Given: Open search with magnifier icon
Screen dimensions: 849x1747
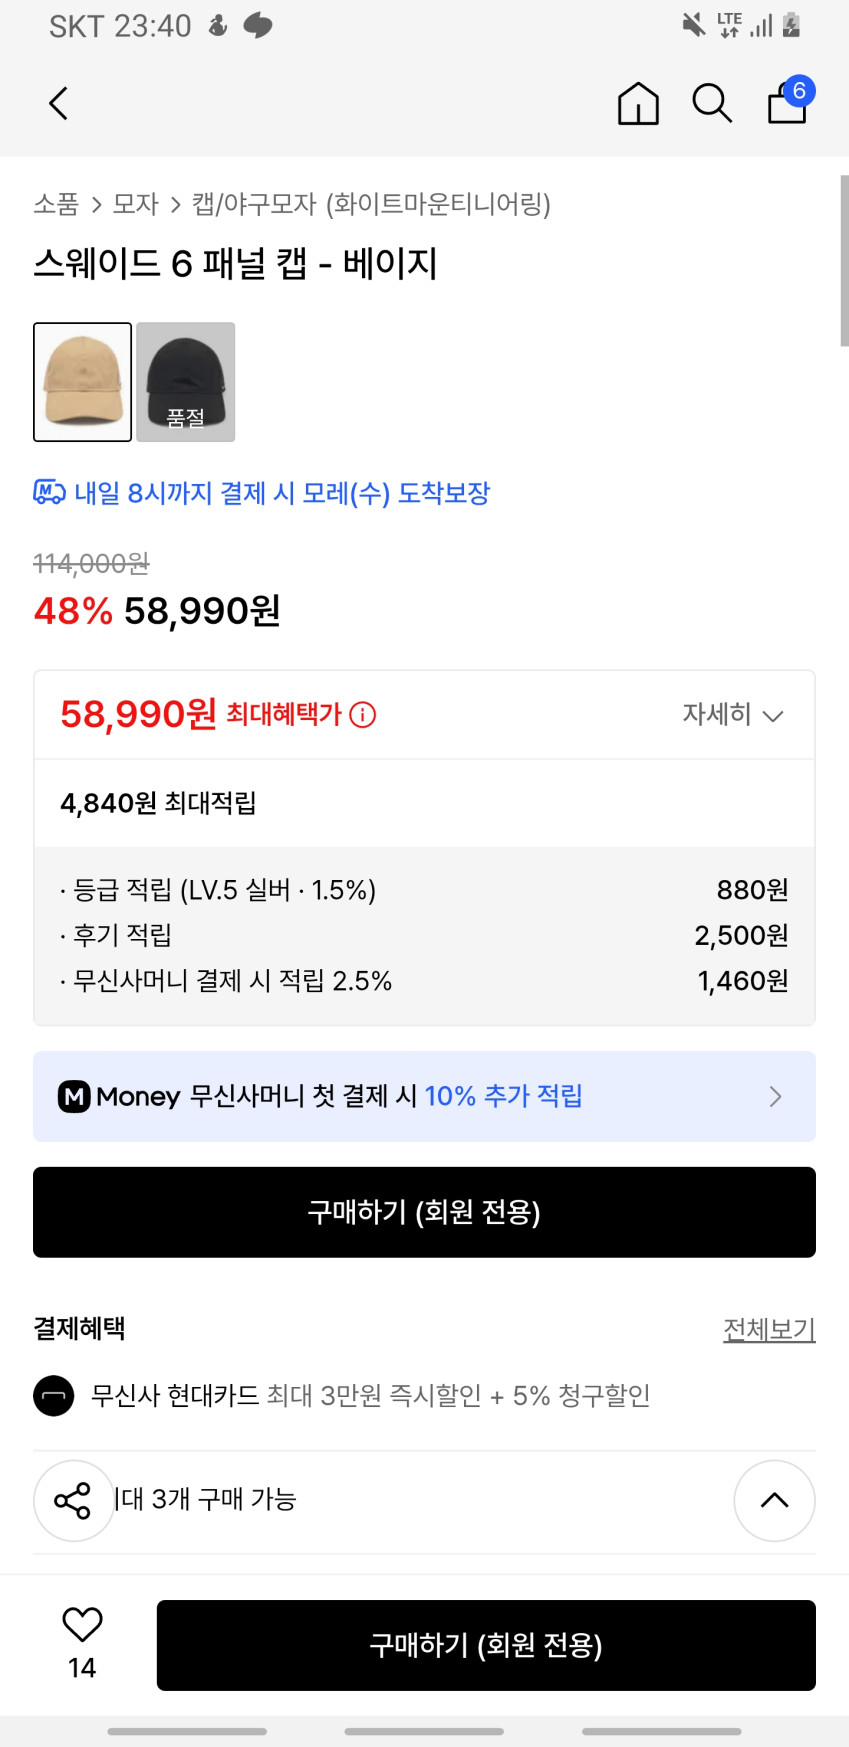Looking at the screenshot, I should [x=712, y=103].
